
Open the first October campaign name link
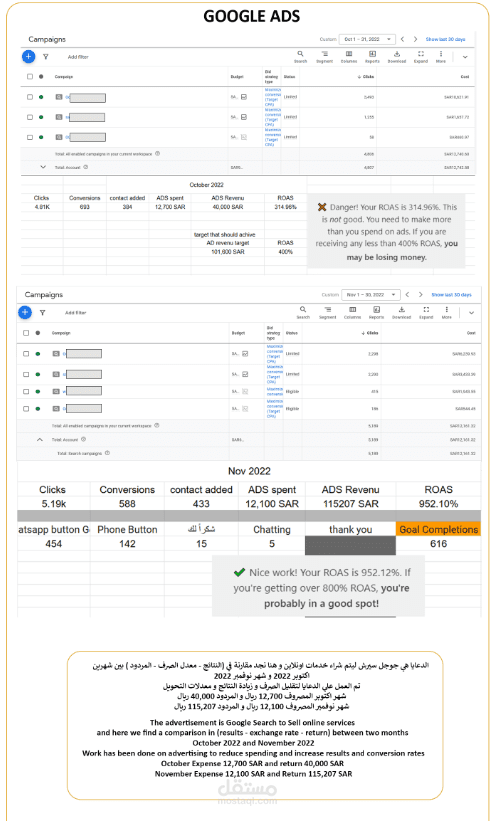(86, 98)
